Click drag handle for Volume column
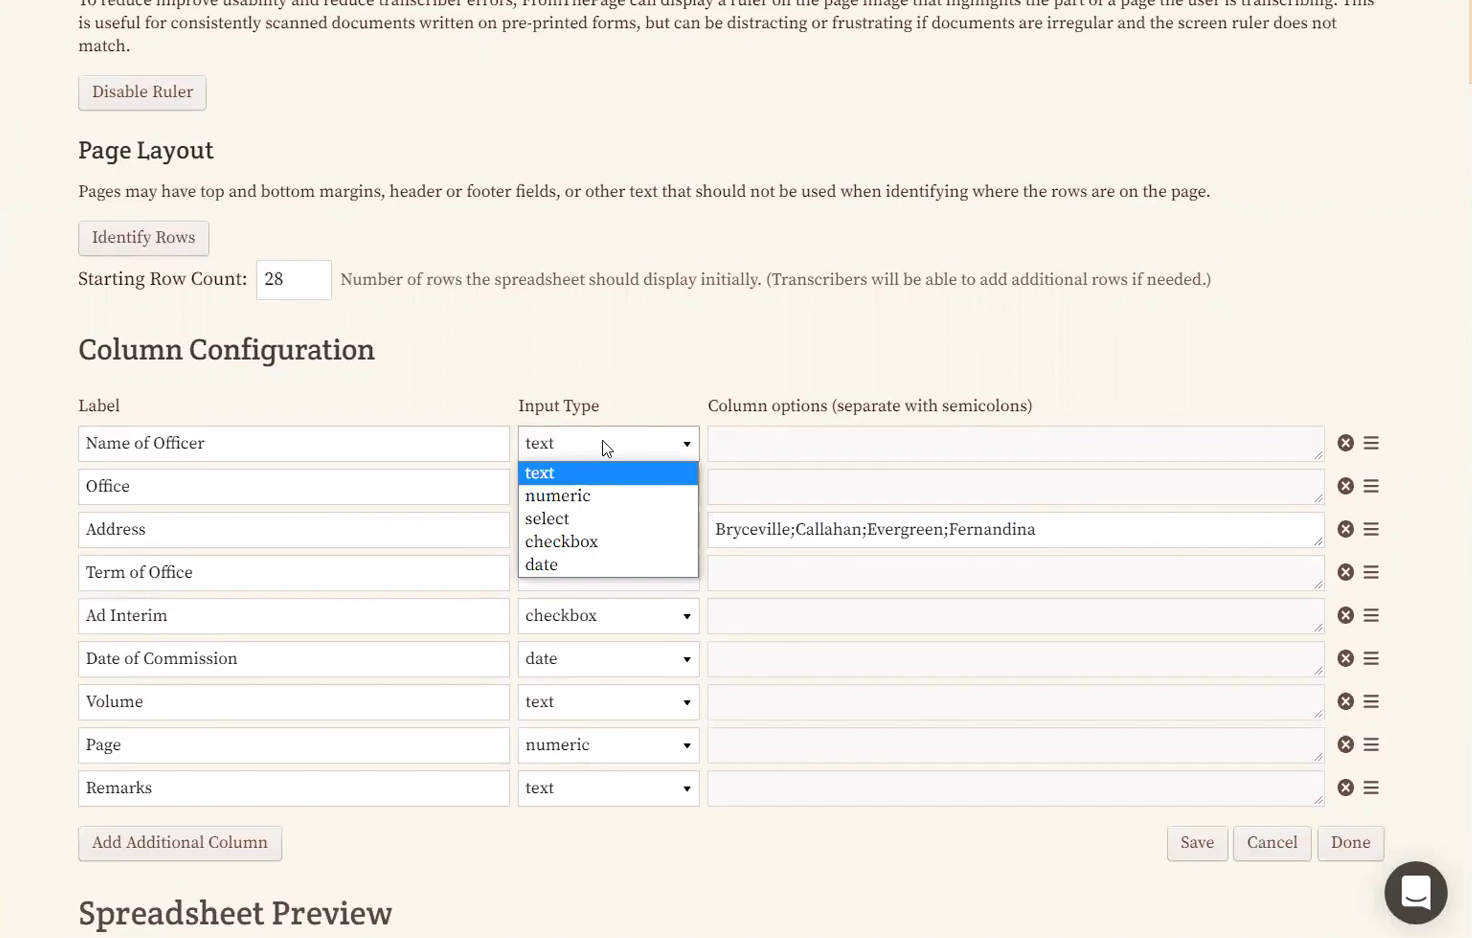This screenshot has width=1472, height=938. click(1371, 702)
